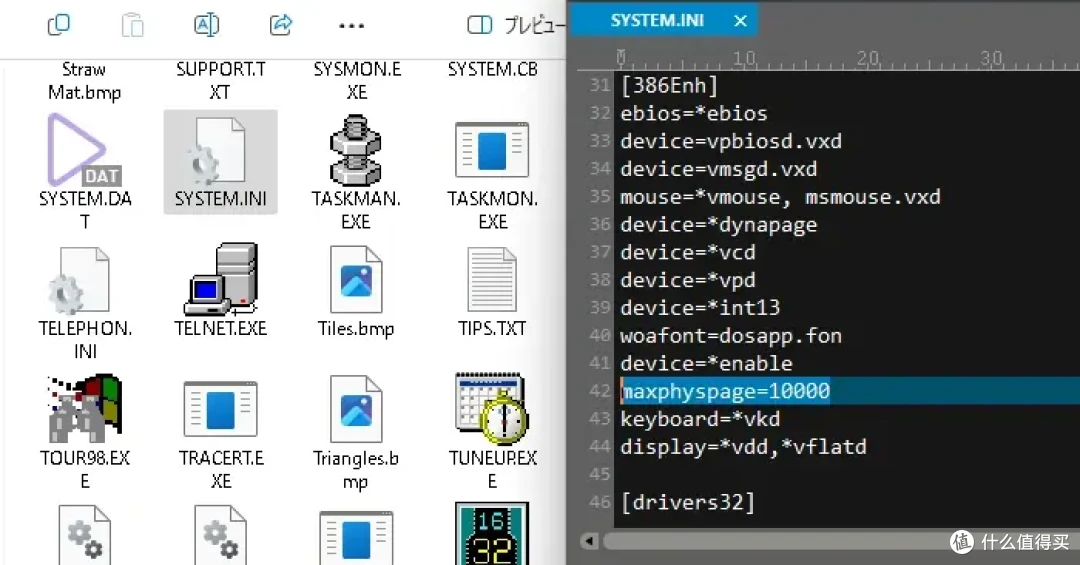Click the [386Enh] section header line
Viewport: 1080px width, 565px height.
click(669, 85)
